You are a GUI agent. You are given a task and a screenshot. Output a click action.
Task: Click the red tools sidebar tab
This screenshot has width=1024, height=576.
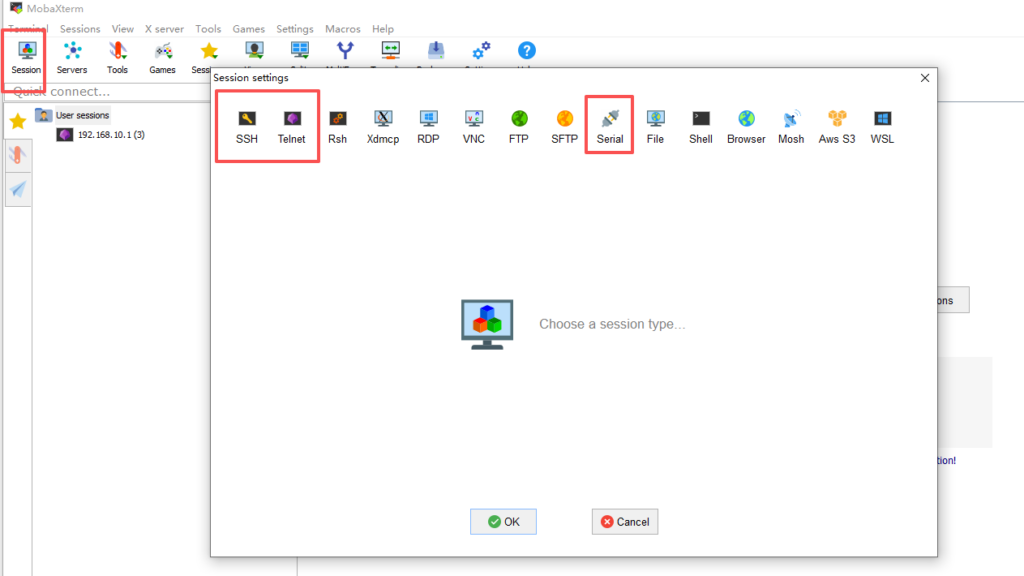point(18,155)
